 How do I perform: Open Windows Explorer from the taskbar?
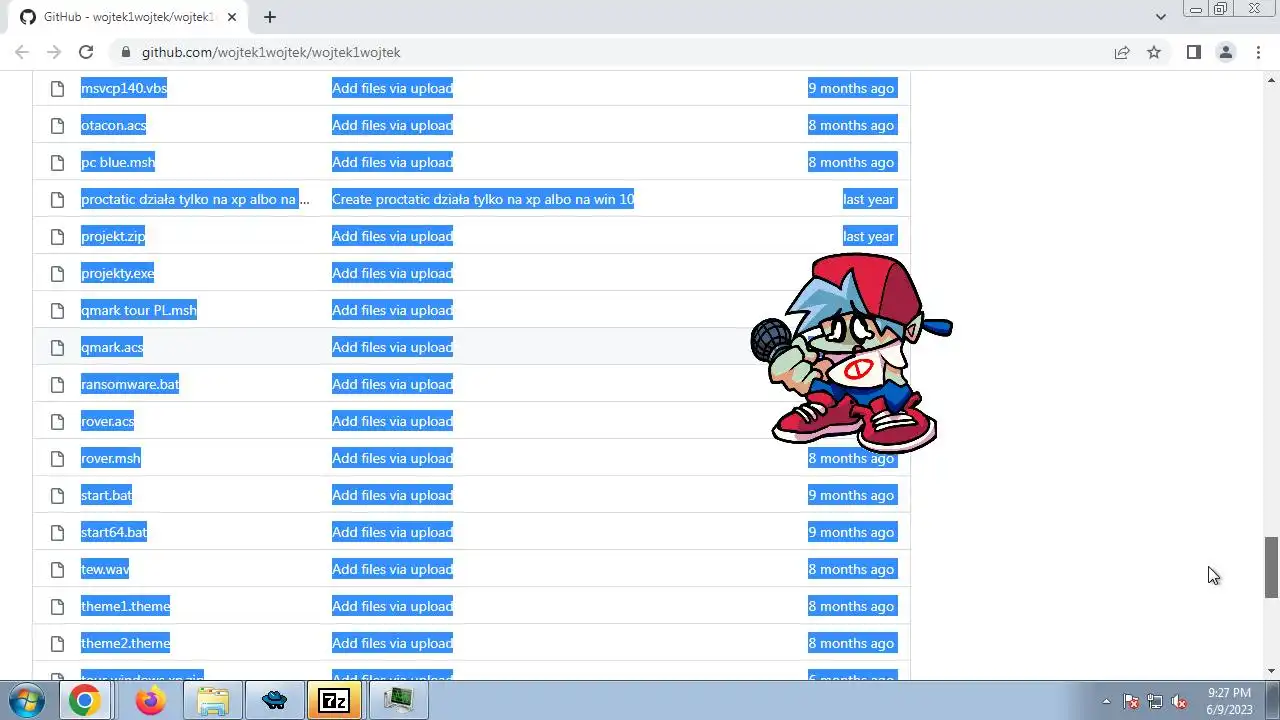coord(213,701)
